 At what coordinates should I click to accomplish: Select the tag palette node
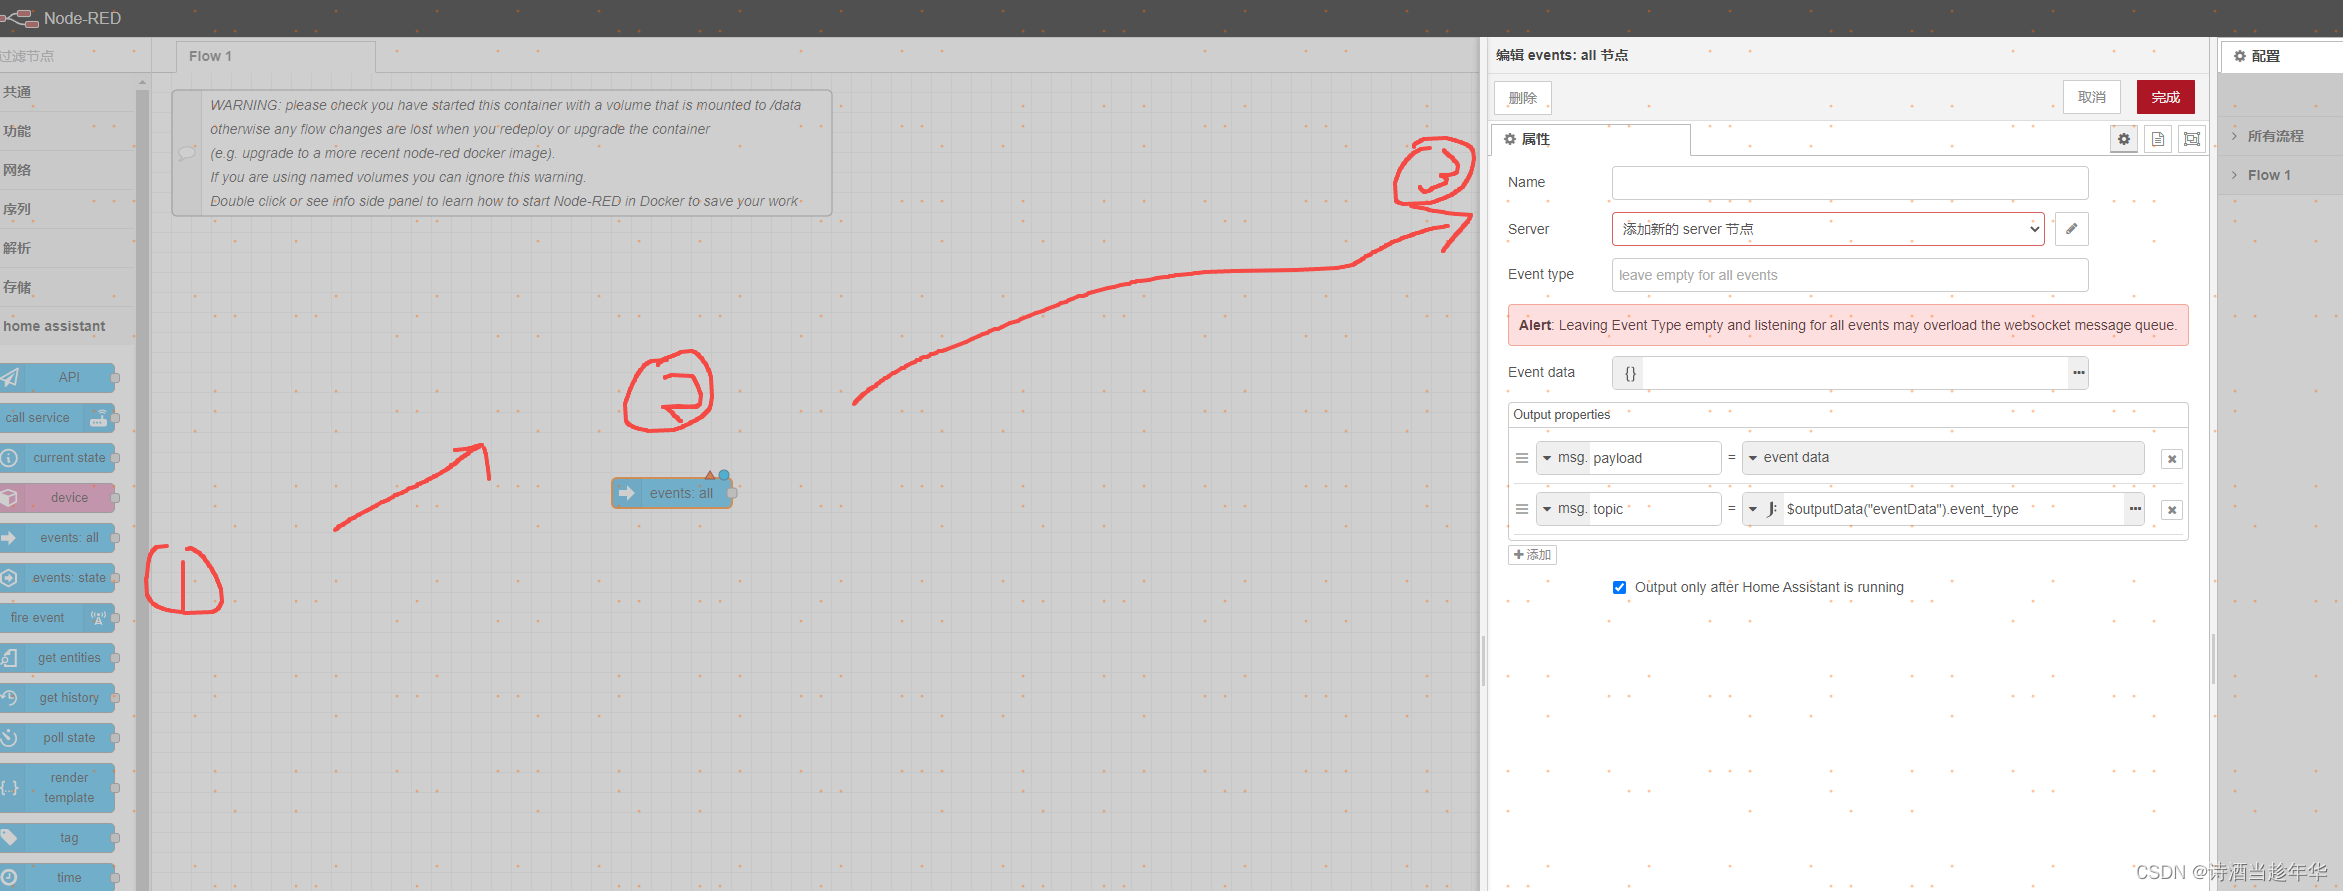(x=57, y=837)
